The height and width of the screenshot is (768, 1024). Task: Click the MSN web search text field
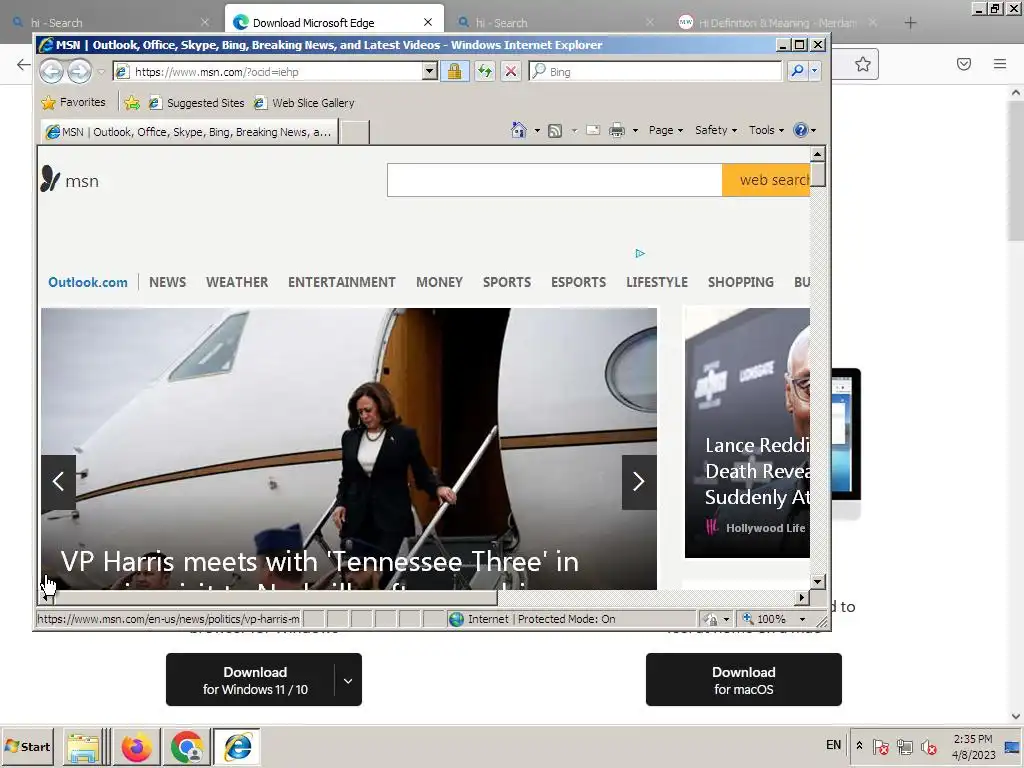point(554,180)
